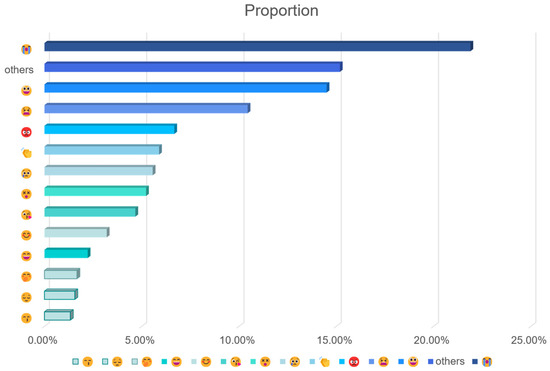Select the others label on the vertical axis
Image resolution: width=550 pixels, height=371 pixels.
coord(19,70)
